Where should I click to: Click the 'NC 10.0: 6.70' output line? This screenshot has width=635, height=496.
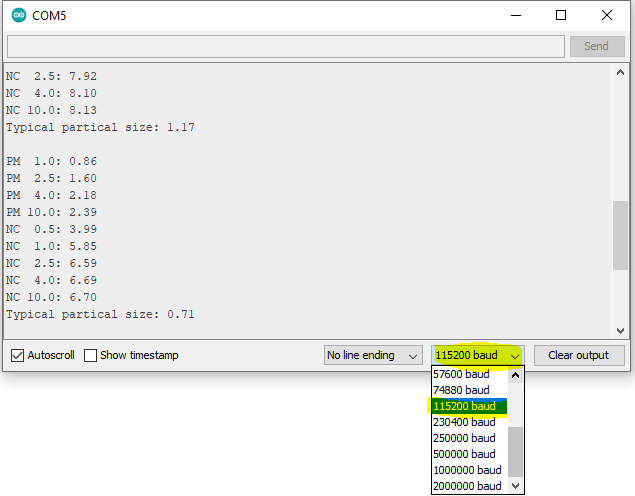point(51,297)
